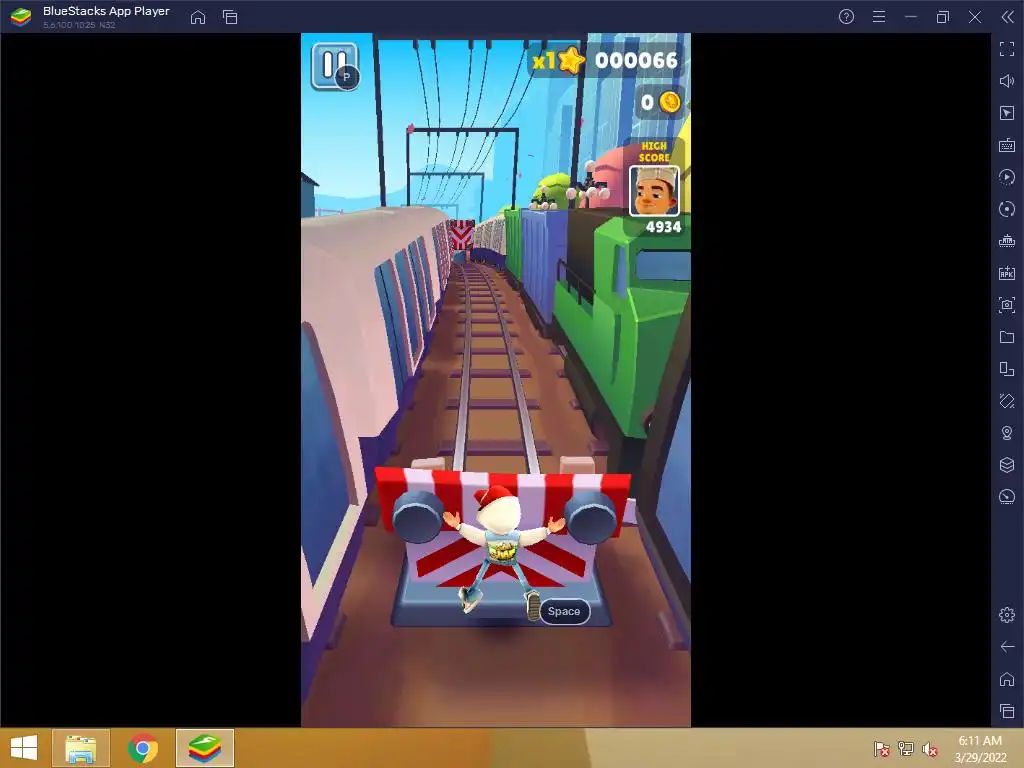Click Android home button in sidebar

[x=1007, y=679]
